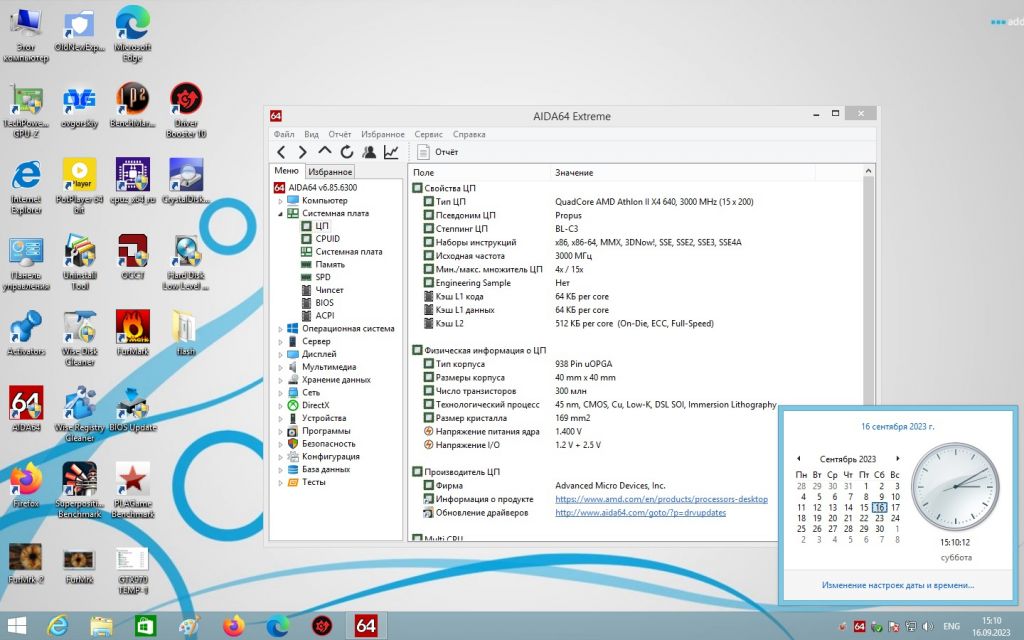Viewport: 1024px width, 640px height.
Task: Click Firefox icon in the taskbar
Action: 233,626
